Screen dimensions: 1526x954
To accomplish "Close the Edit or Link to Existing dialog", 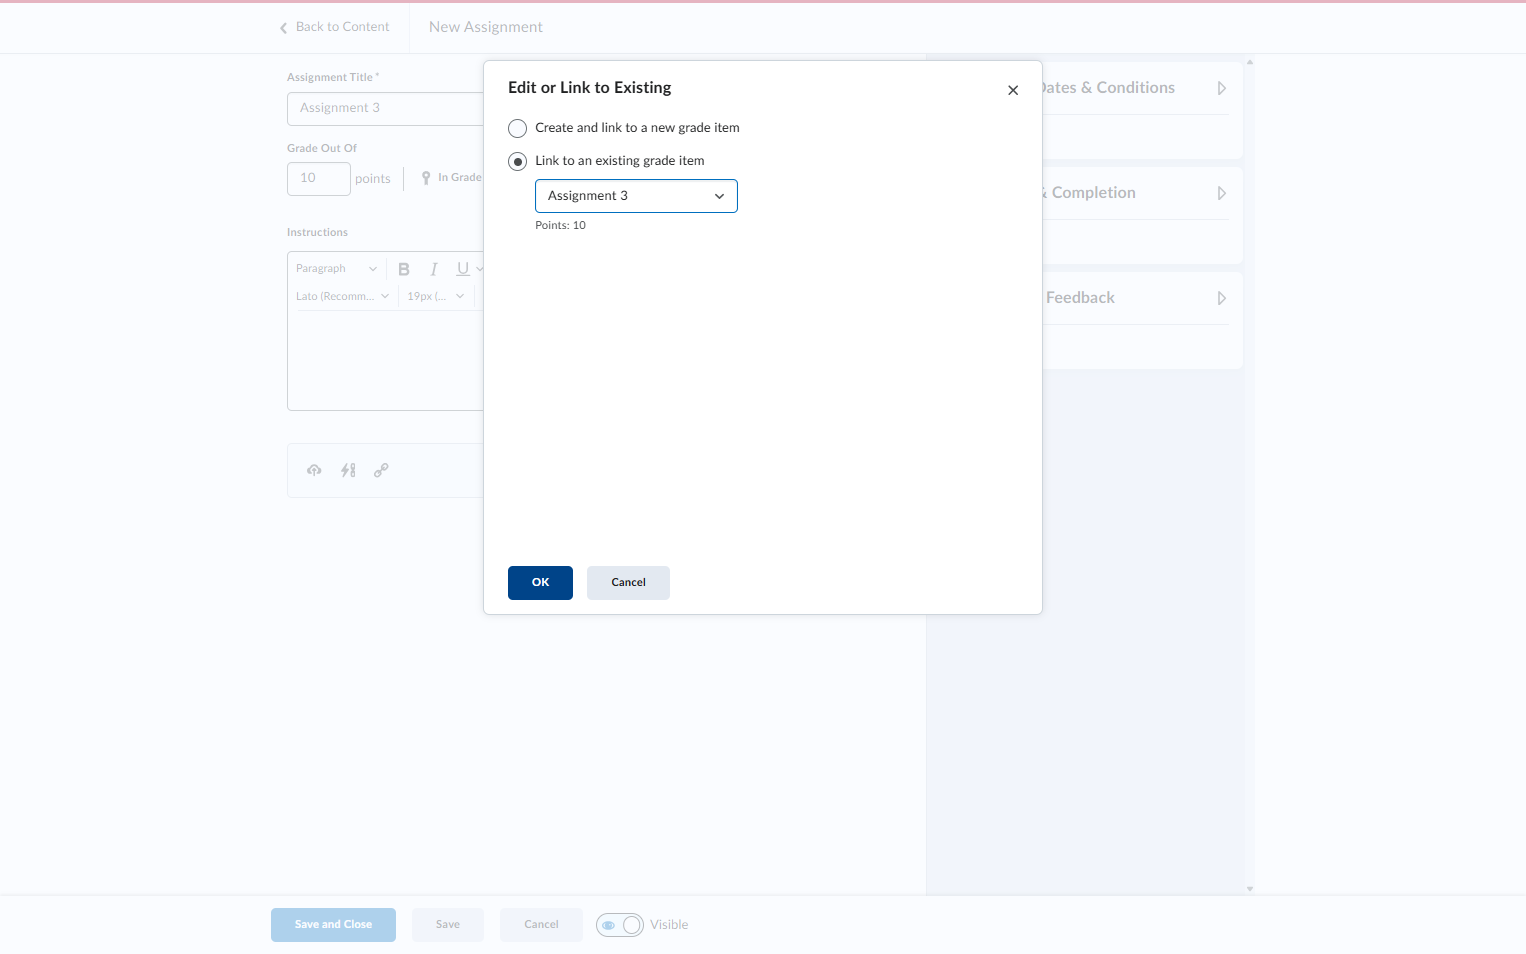I will pyautogui.click(x=1013, y=90).
